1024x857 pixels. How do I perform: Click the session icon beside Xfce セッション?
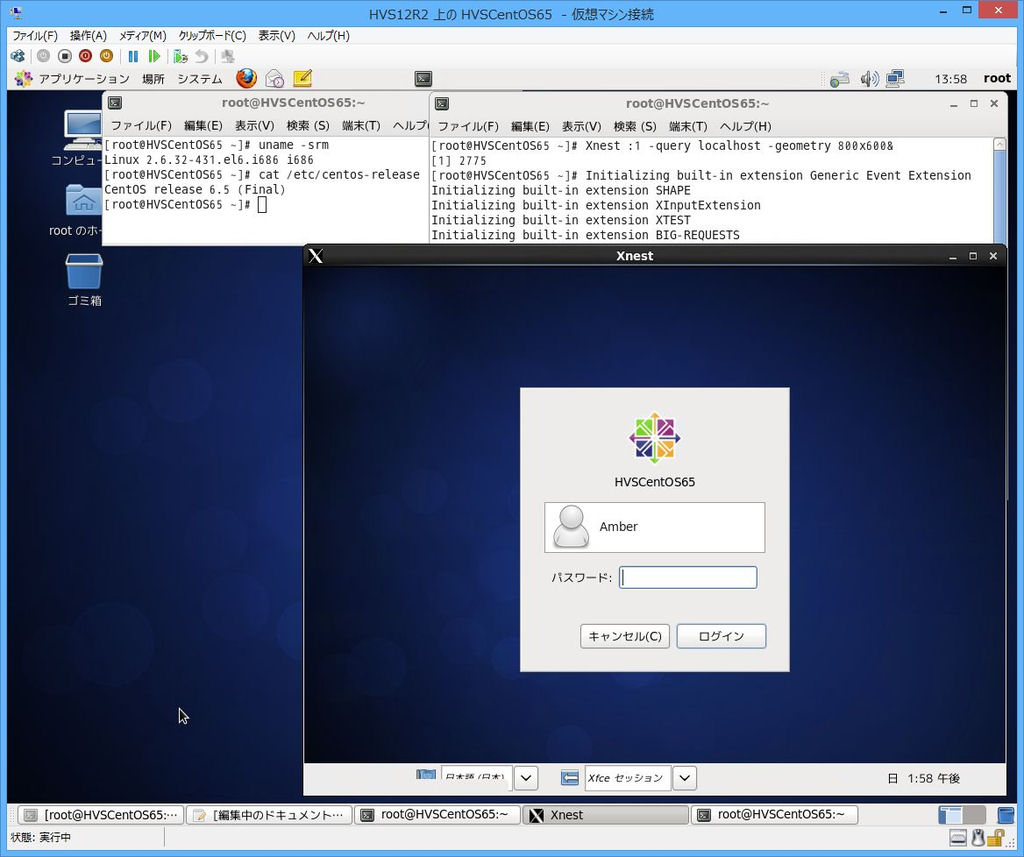[x=569, y=778]
